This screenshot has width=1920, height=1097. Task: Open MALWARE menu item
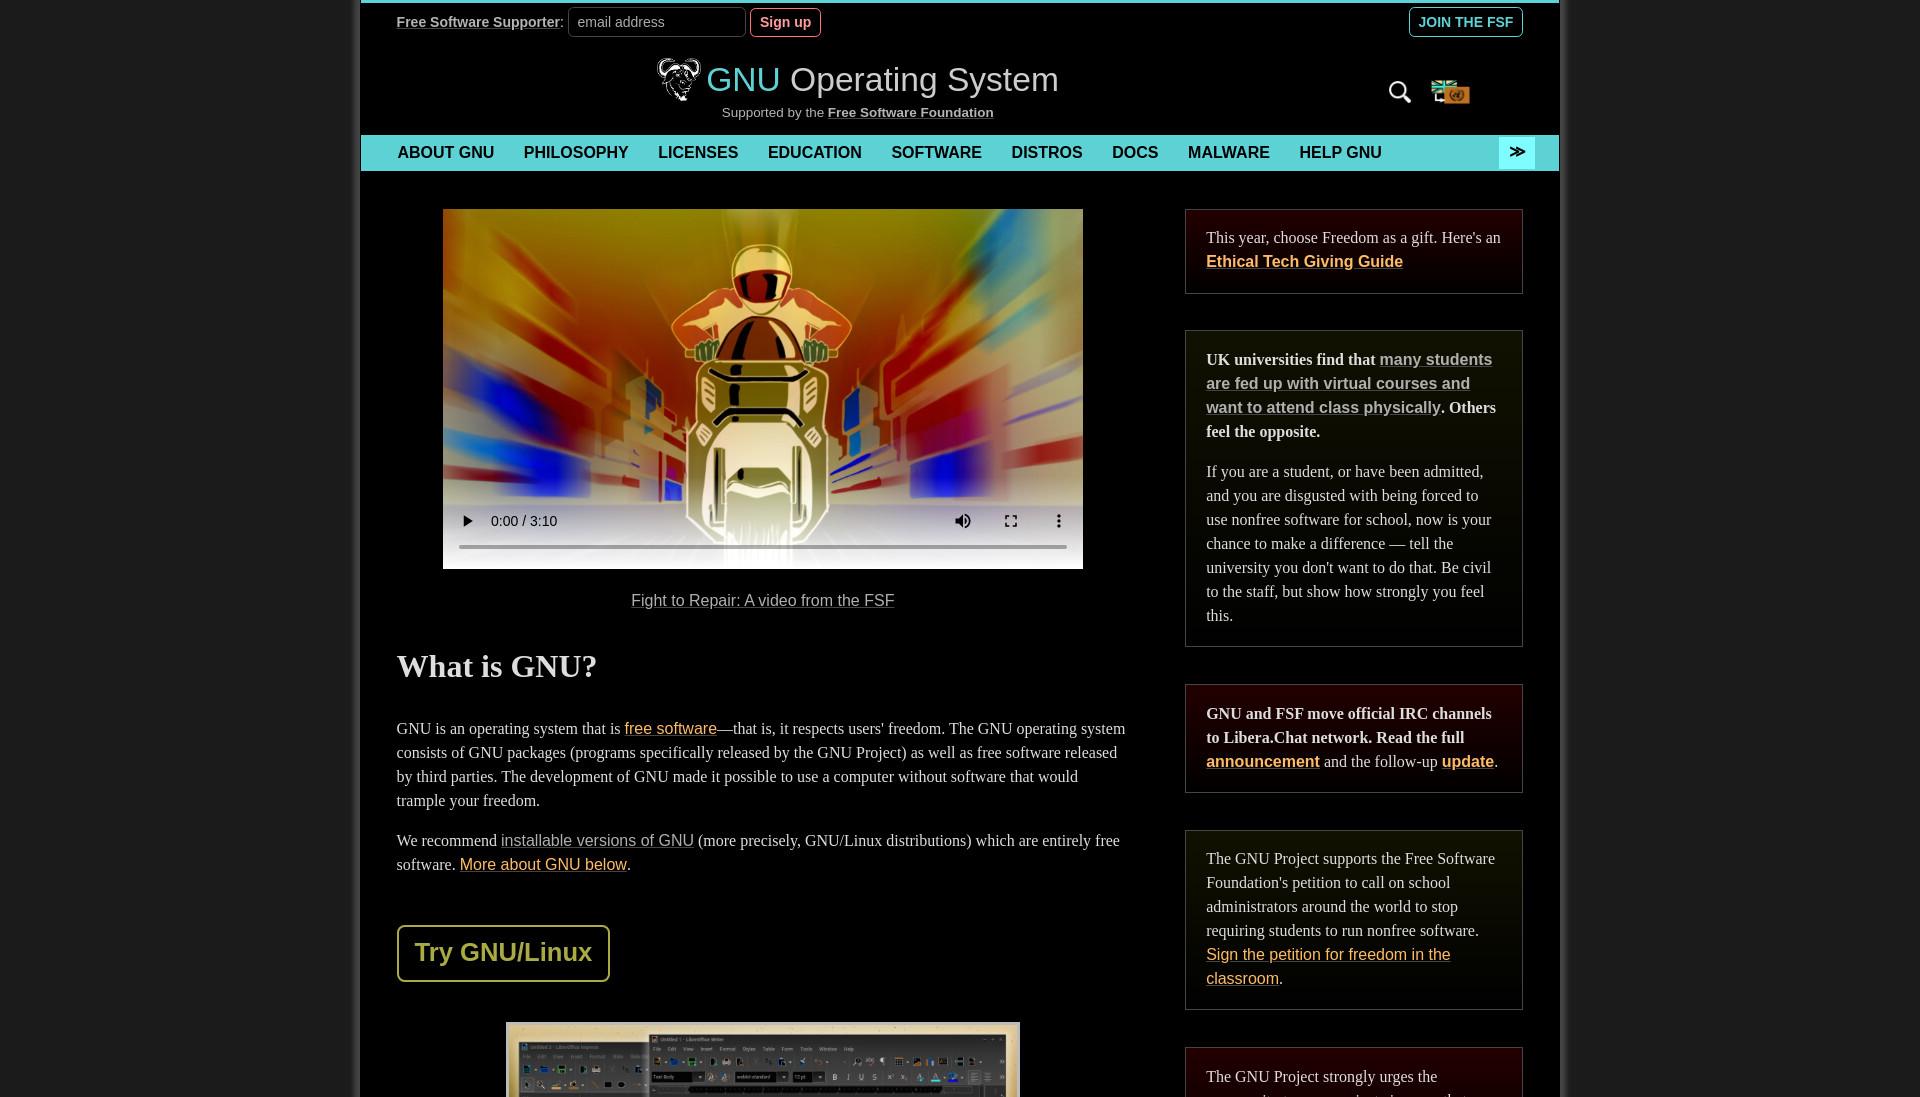pyautogui.click(x=1228, y=153)
